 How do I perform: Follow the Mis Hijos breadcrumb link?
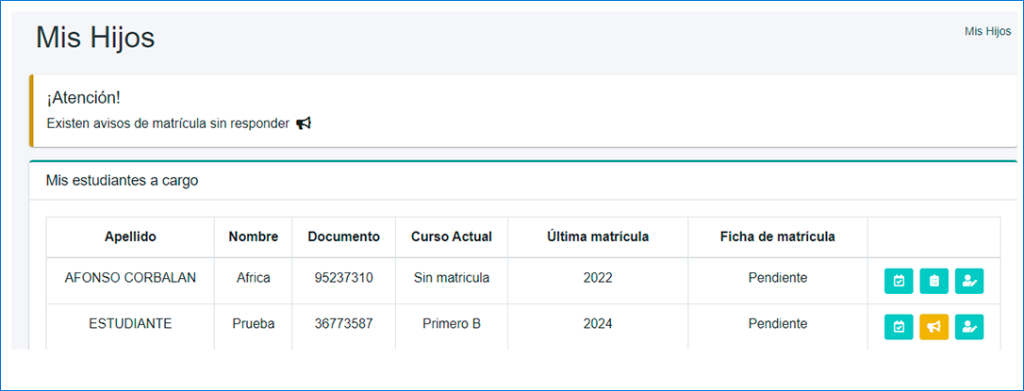987,31
